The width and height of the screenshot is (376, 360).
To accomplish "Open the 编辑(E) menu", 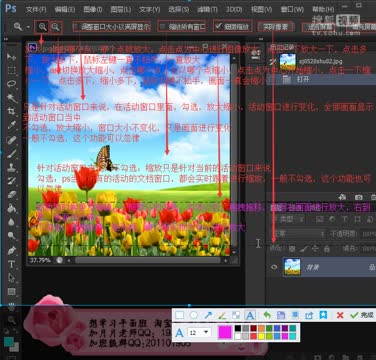I will tap(65, 9).
